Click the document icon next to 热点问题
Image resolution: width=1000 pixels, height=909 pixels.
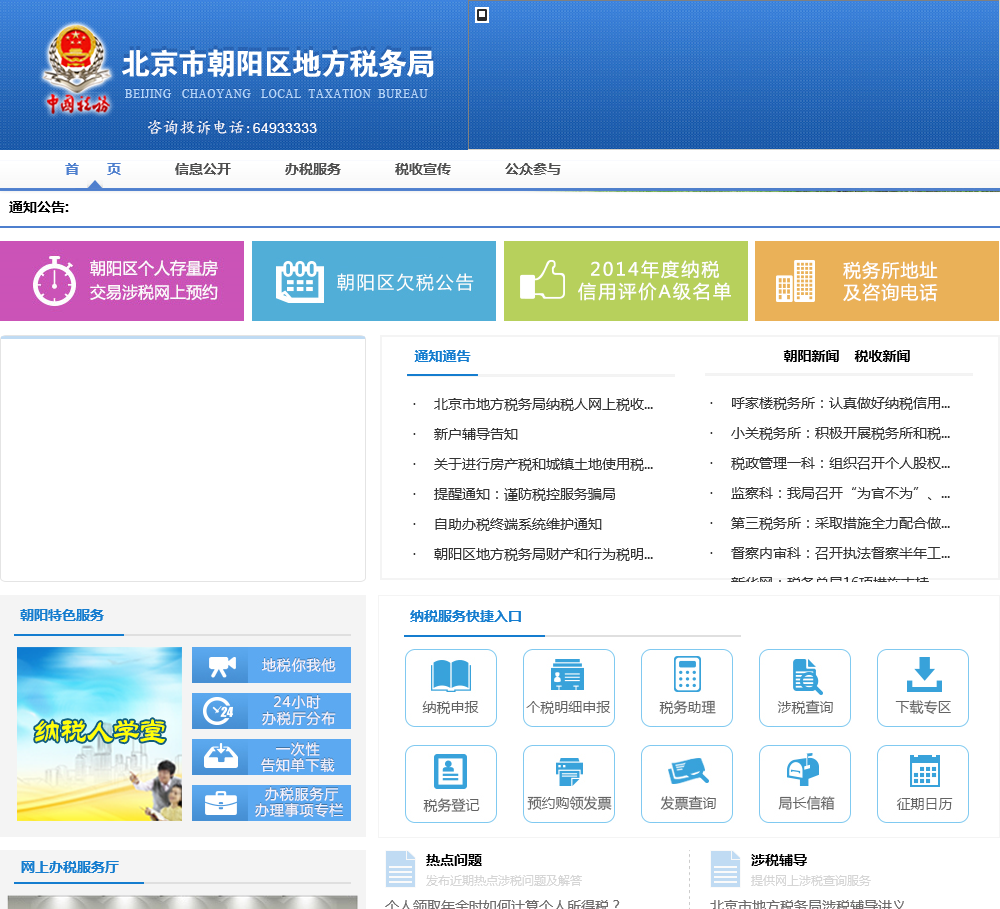coord(401,869)
